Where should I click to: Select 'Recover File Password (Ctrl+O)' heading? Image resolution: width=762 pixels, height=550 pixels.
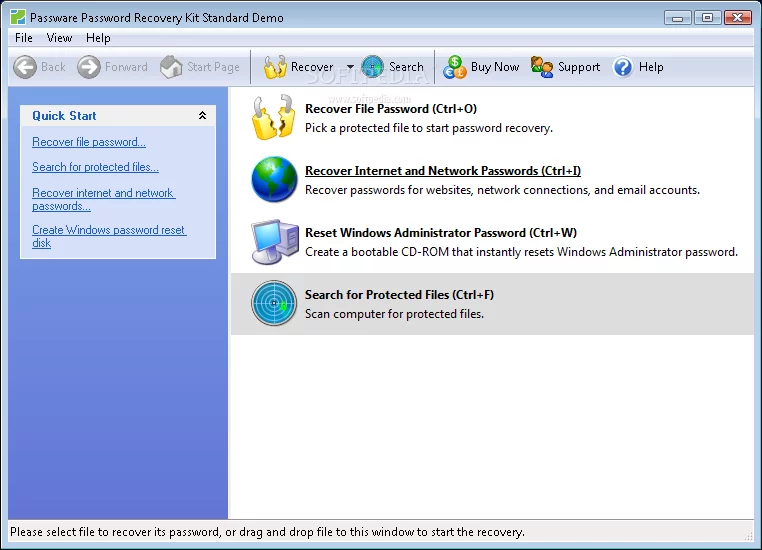coord(391,108)
